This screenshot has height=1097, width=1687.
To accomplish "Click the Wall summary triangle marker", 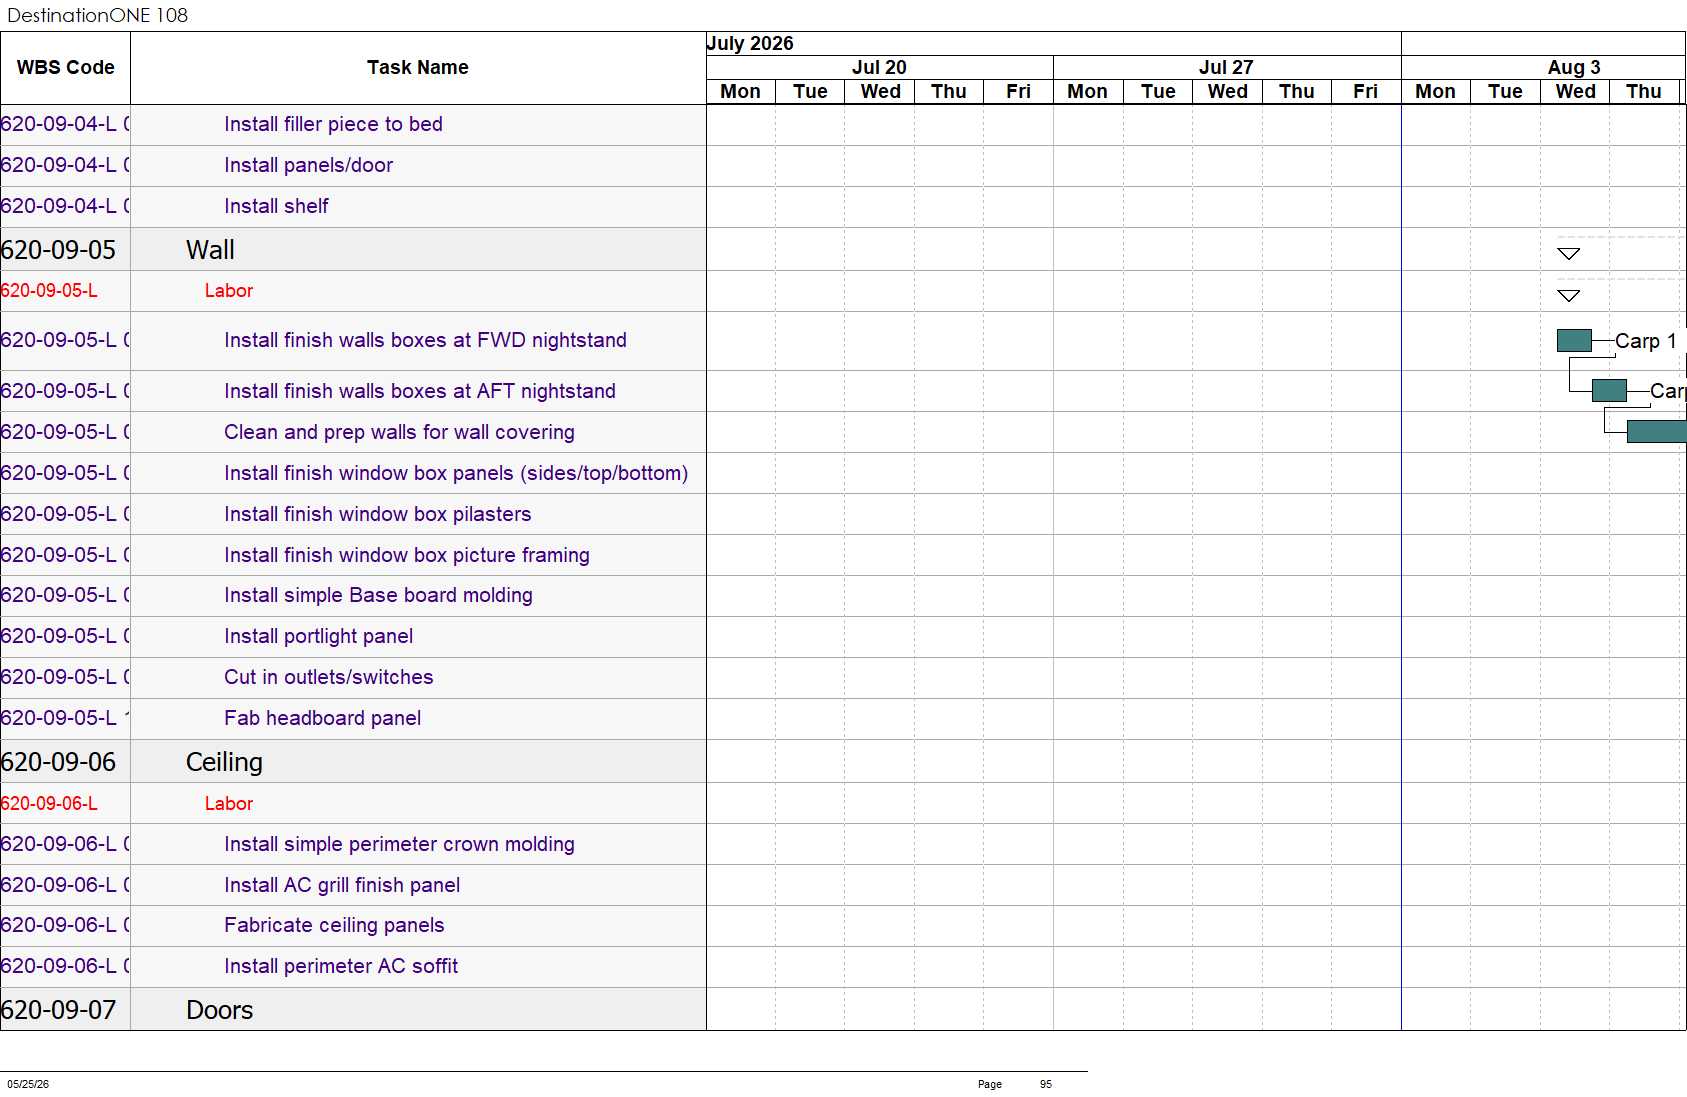I will pos(1568,254).
